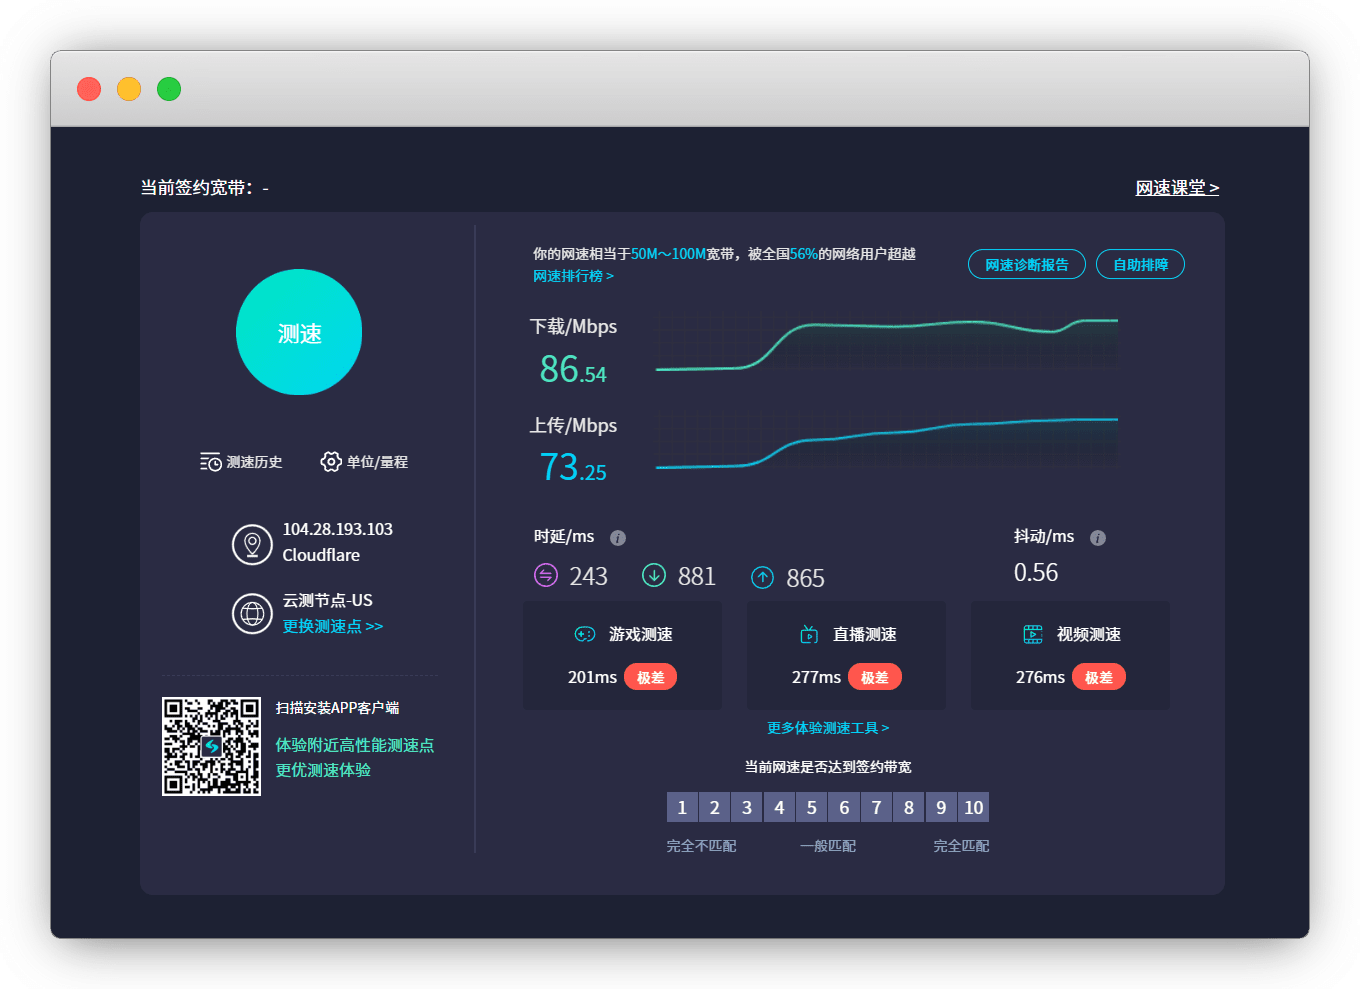Open 更多体验测速工具 for more tools
The height and width of the screenshot is (989, 1360).
click(x=828, y=728)
